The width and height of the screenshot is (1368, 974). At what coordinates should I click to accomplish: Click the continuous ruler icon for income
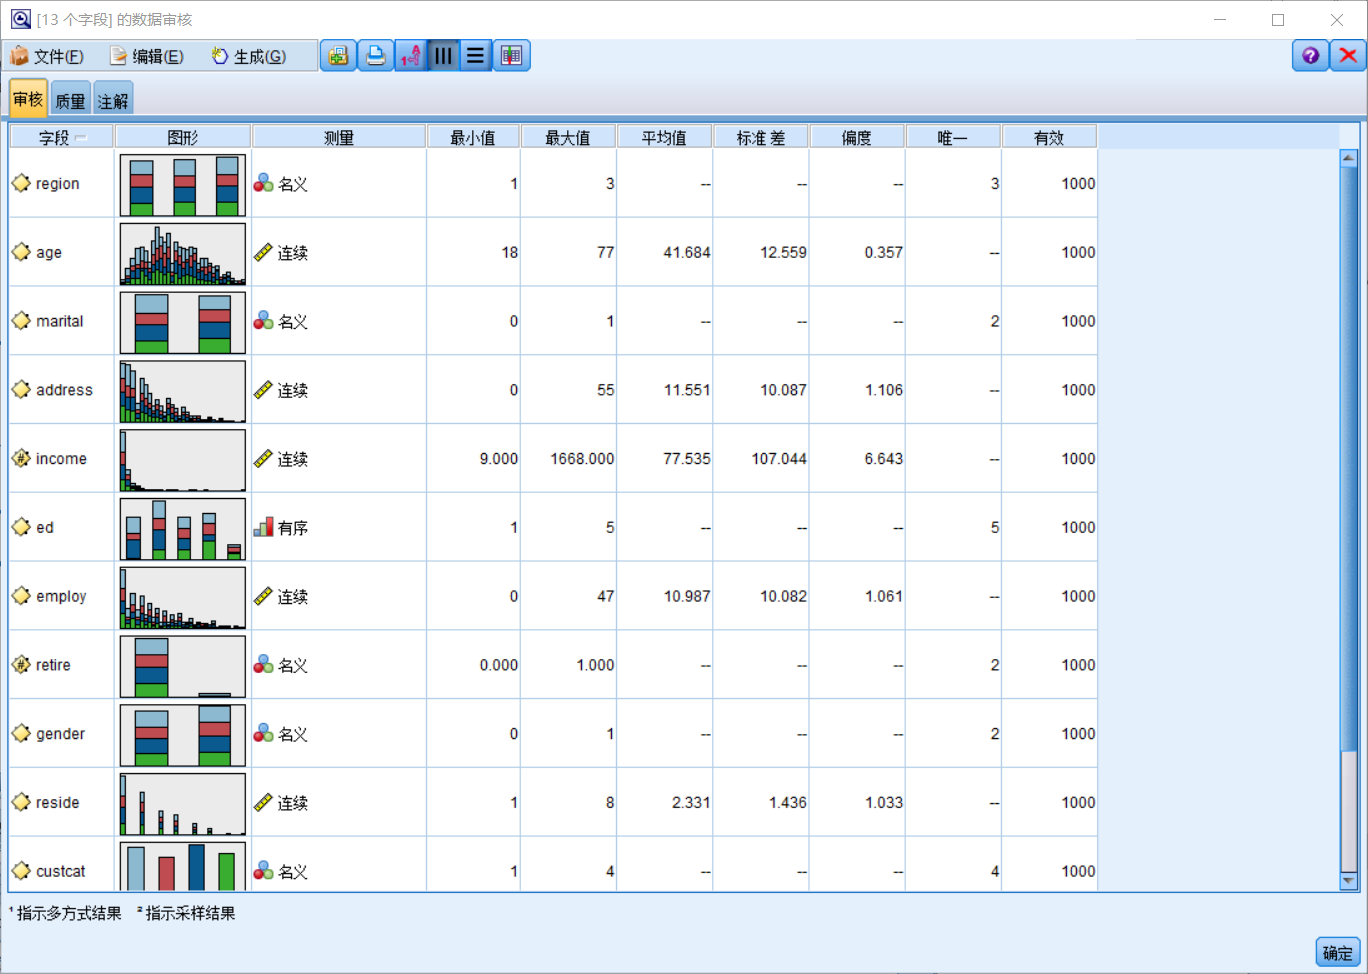(x=263, y=458)
